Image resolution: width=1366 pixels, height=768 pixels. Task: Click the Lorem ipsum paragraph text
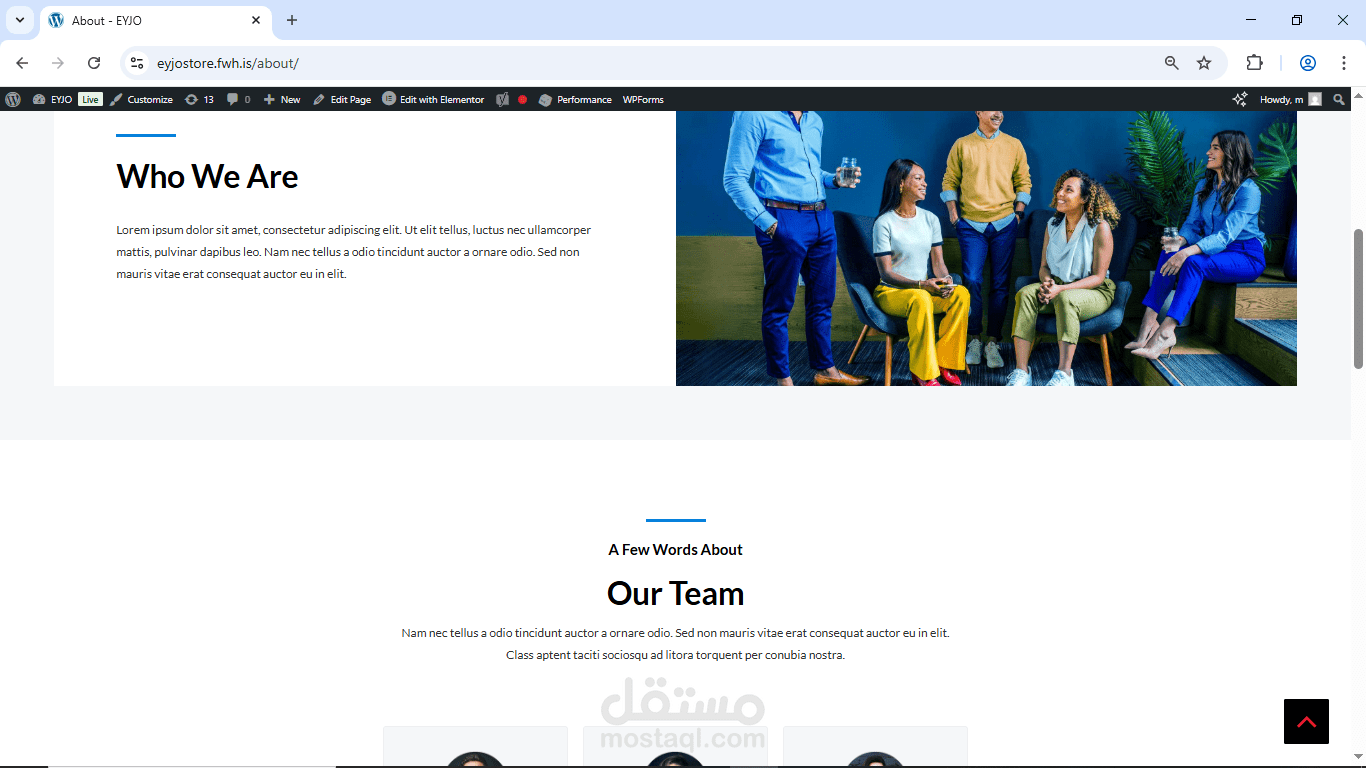[354, 252]
